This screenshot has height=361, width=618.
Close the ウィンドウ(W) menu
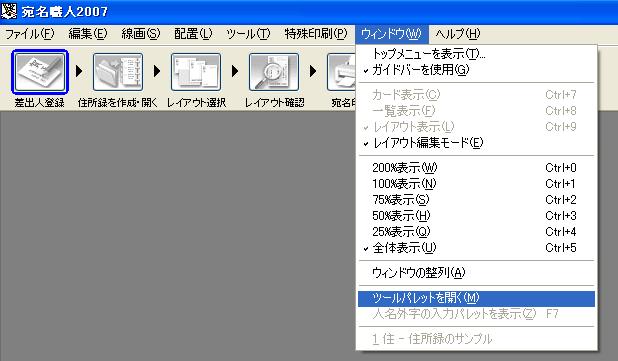click(391, 34)
